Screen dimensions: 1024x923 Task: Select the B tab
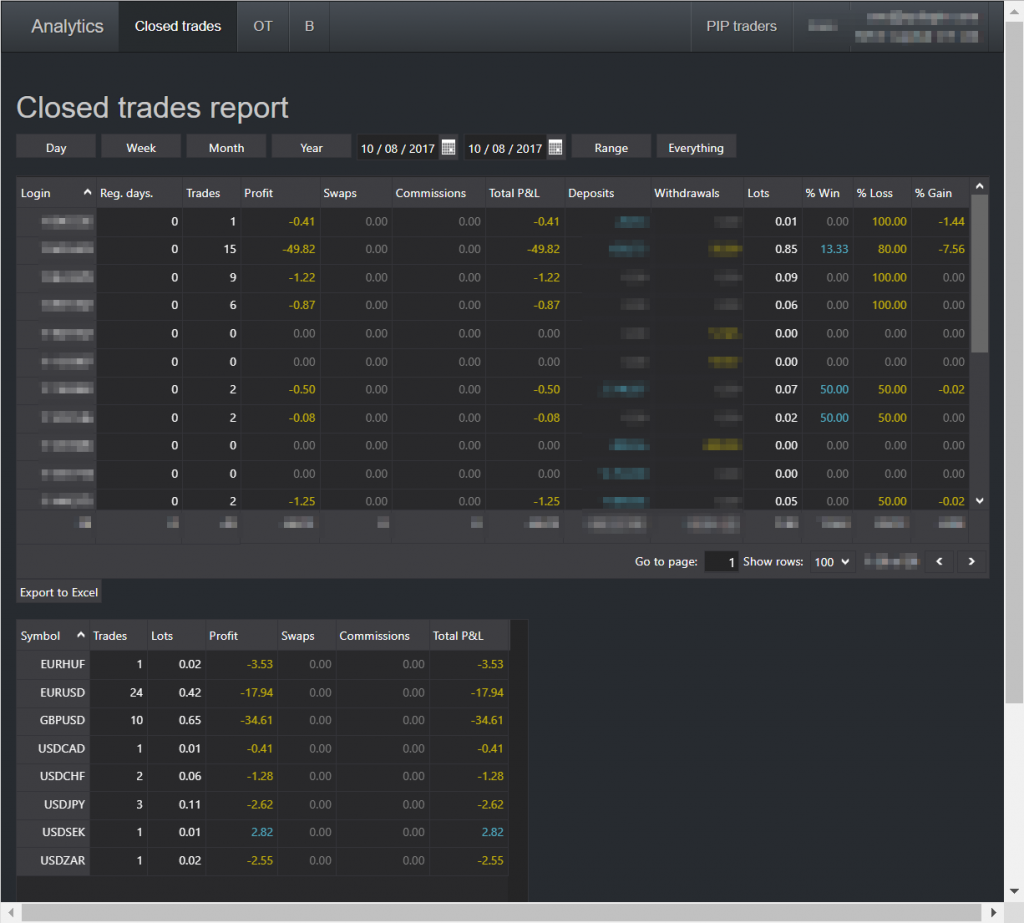308,26
